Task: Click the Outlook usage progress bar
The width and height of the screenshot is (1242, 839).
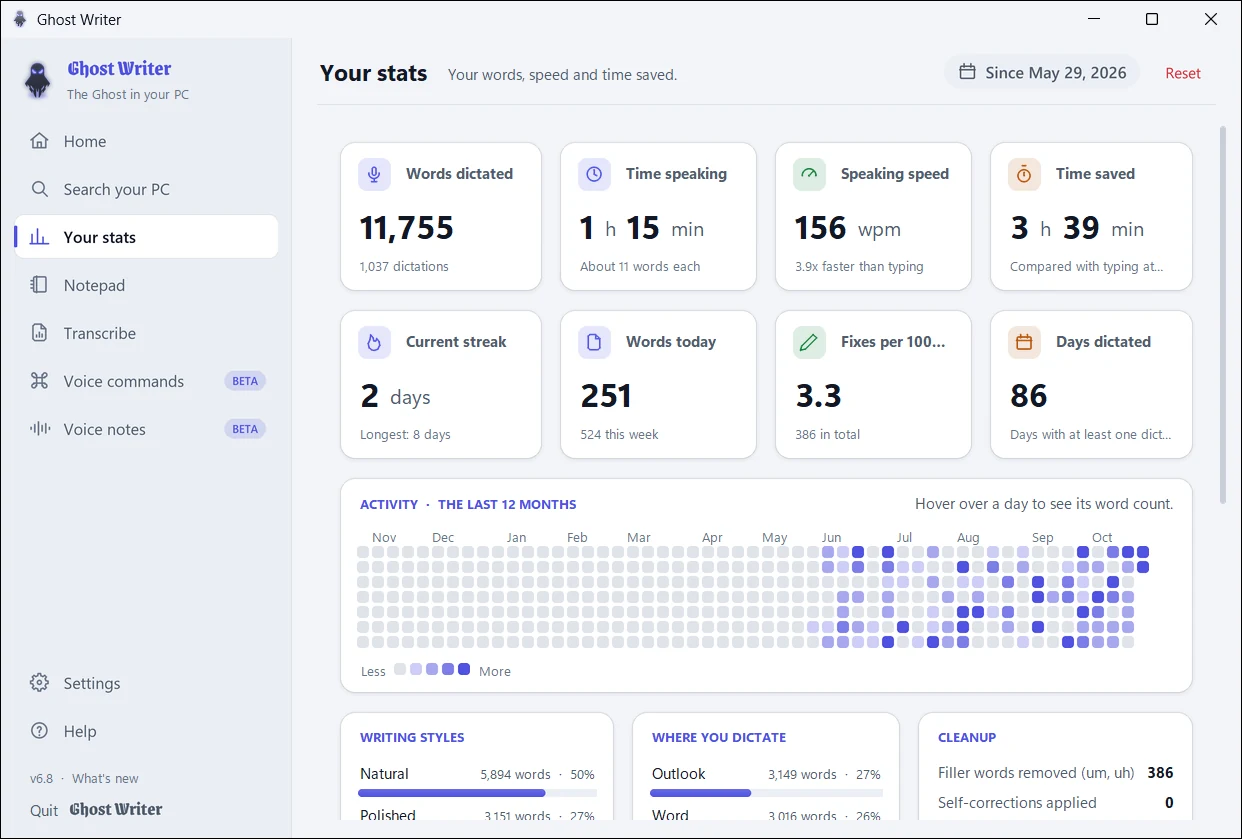Action: [x=766, y=793]
